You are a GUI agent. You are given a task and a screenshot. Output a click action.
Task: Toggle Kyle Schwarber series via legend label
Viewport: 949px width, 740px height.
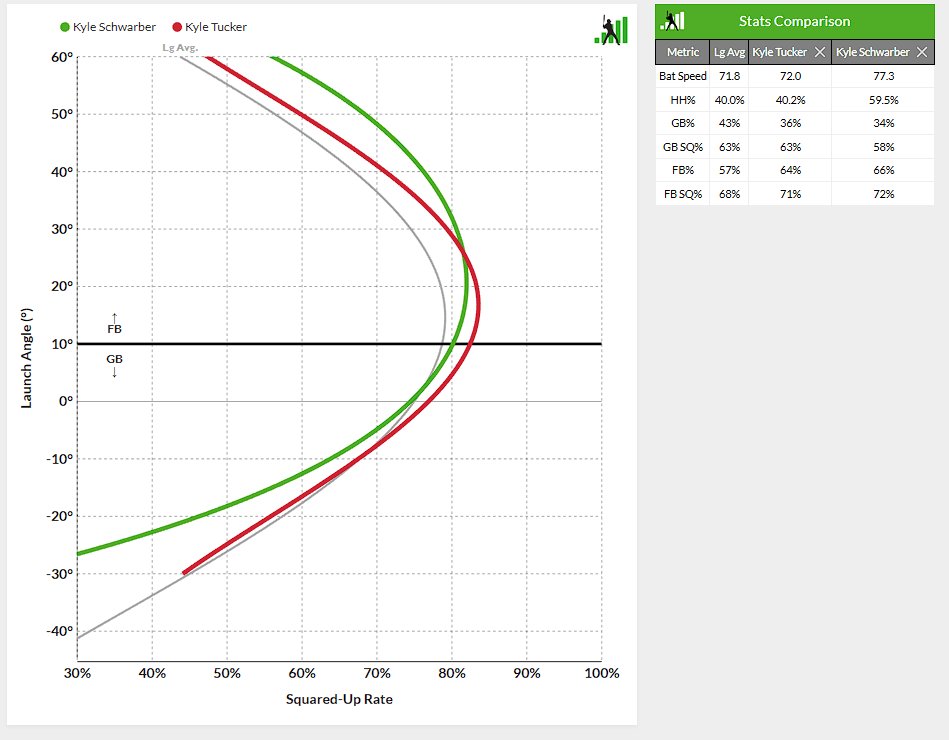pos(114,27)
